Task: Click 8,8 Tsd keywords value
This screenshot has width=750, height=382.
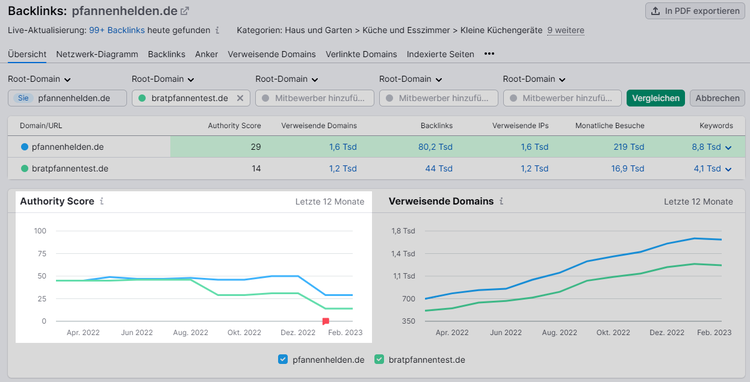Action: point(706,147)
